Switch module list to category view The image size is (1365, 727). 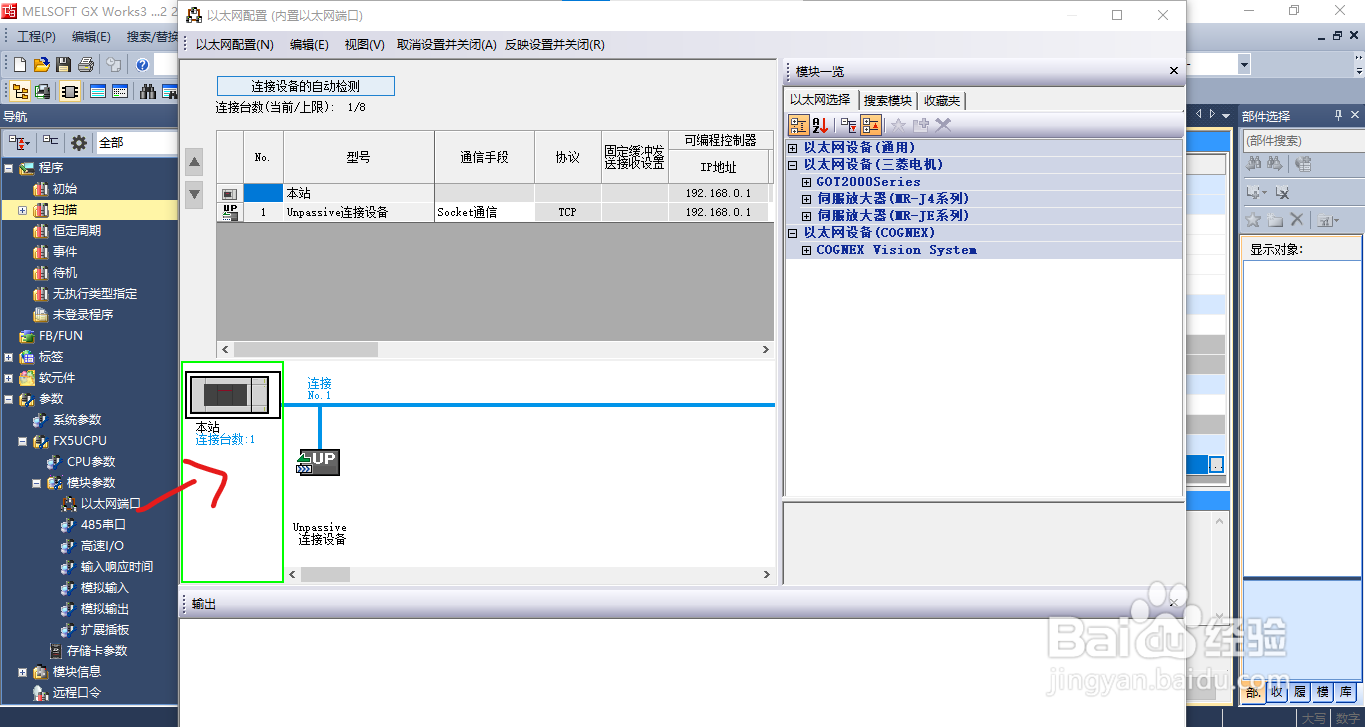tap(799, 125)
